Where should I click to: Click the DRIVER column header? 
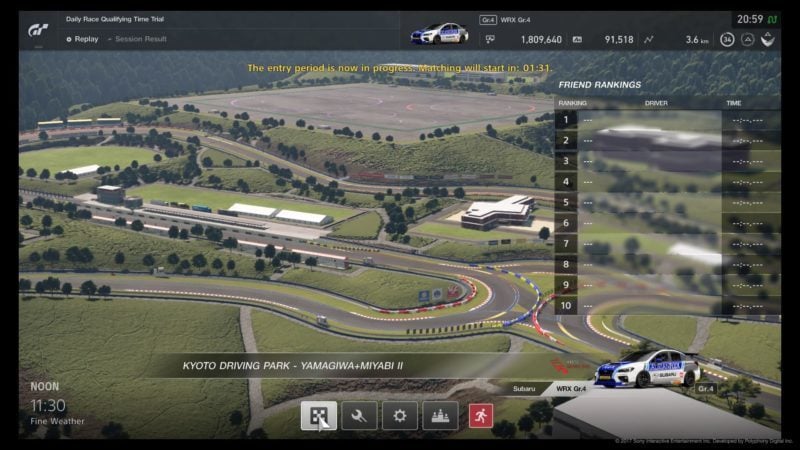point(656,103)
